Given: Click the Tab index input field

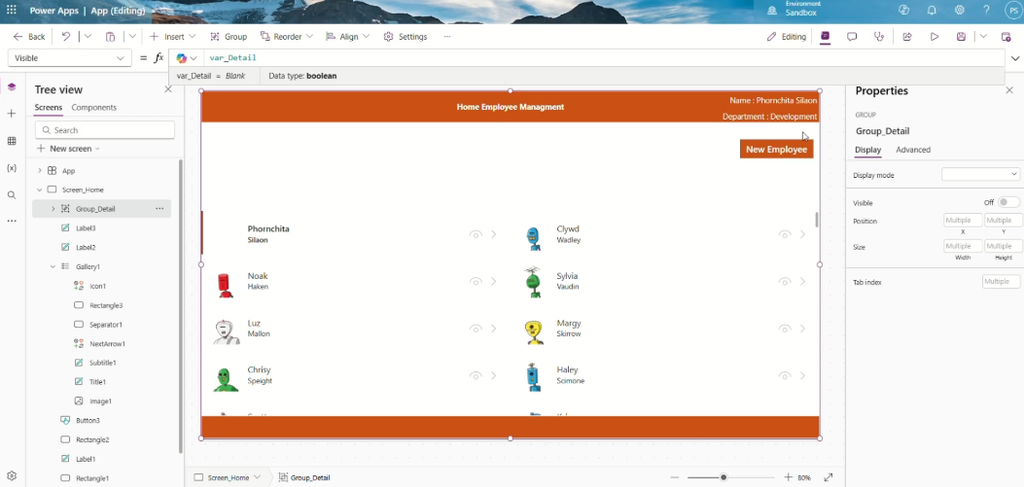Looking at the screenshot, I should [1000, 281].
